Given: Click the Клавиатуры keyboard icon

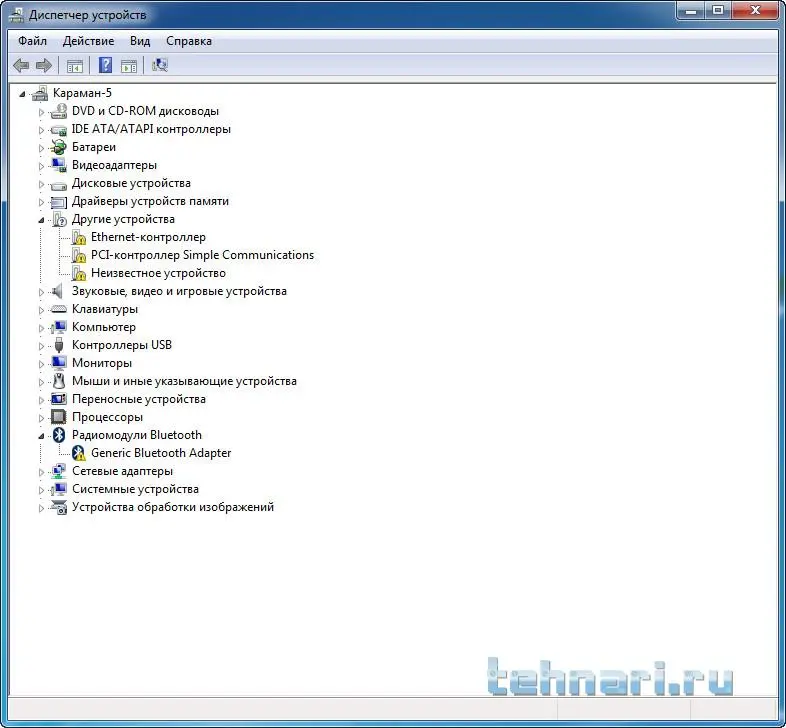Looking at the screenshot, I should 59,309.
